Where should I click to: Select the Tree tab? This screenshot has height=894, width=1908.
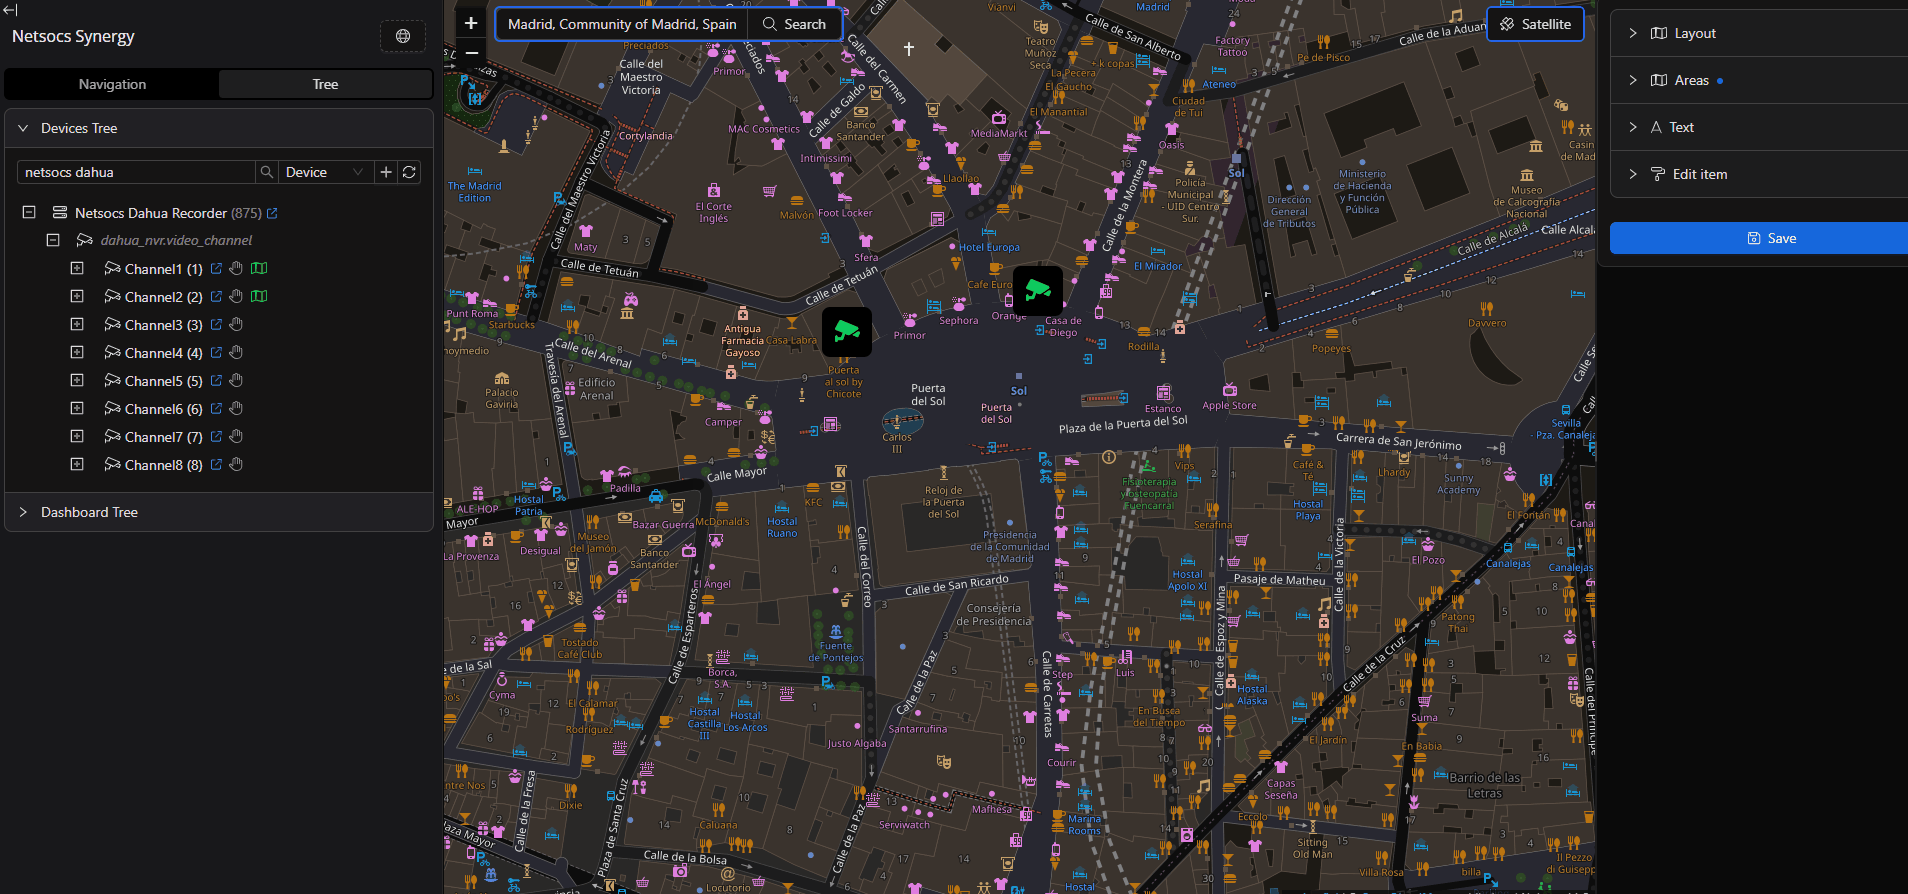tap(325, 84)
